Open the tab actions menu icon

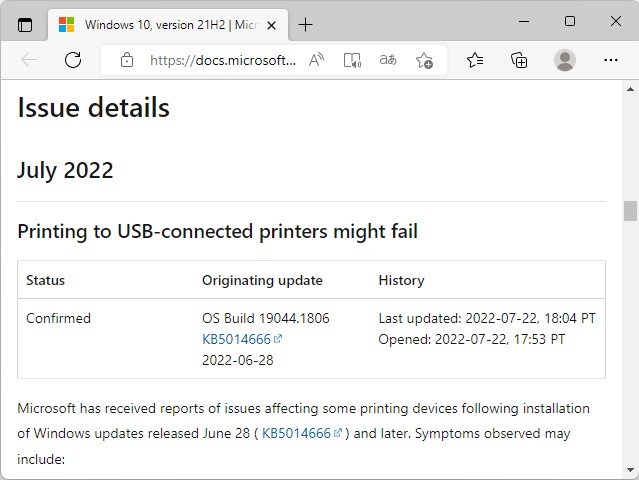pyautogui.click(x=25, y=24)
